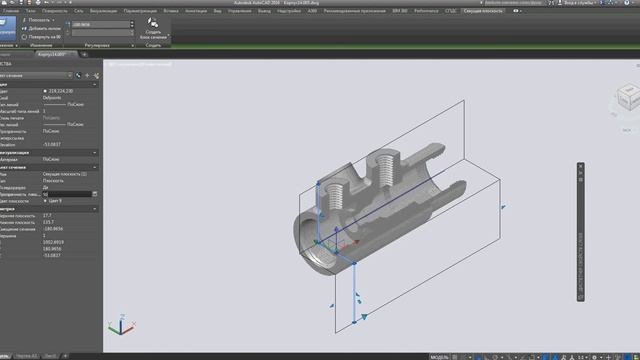Collapse the Объект сечения properties section
640x360 pixels.
pos(95,167)
